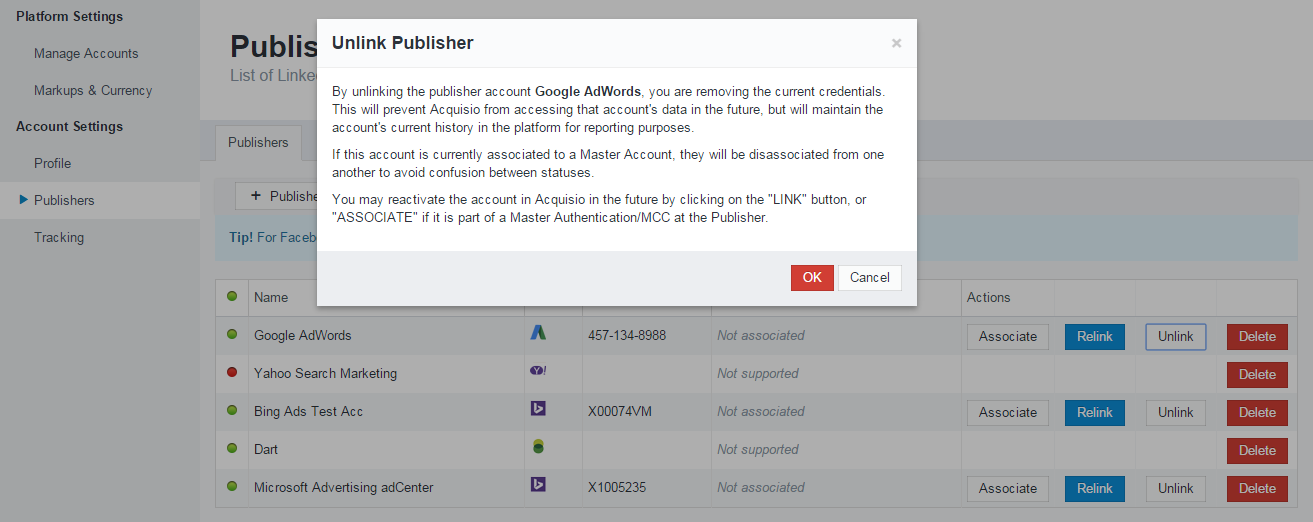Click the Google AdWords logo icon

538,334
